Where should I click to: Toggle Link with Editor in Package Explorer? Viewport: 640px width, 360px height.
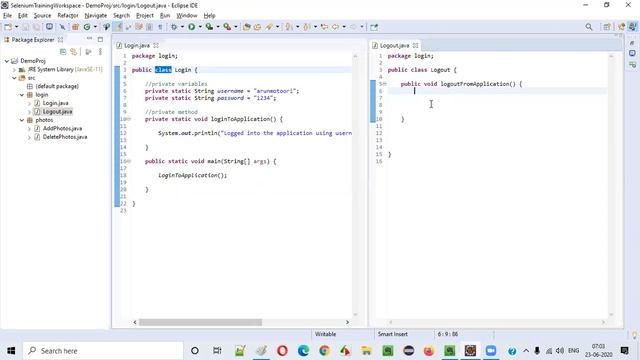pos(73,52)
